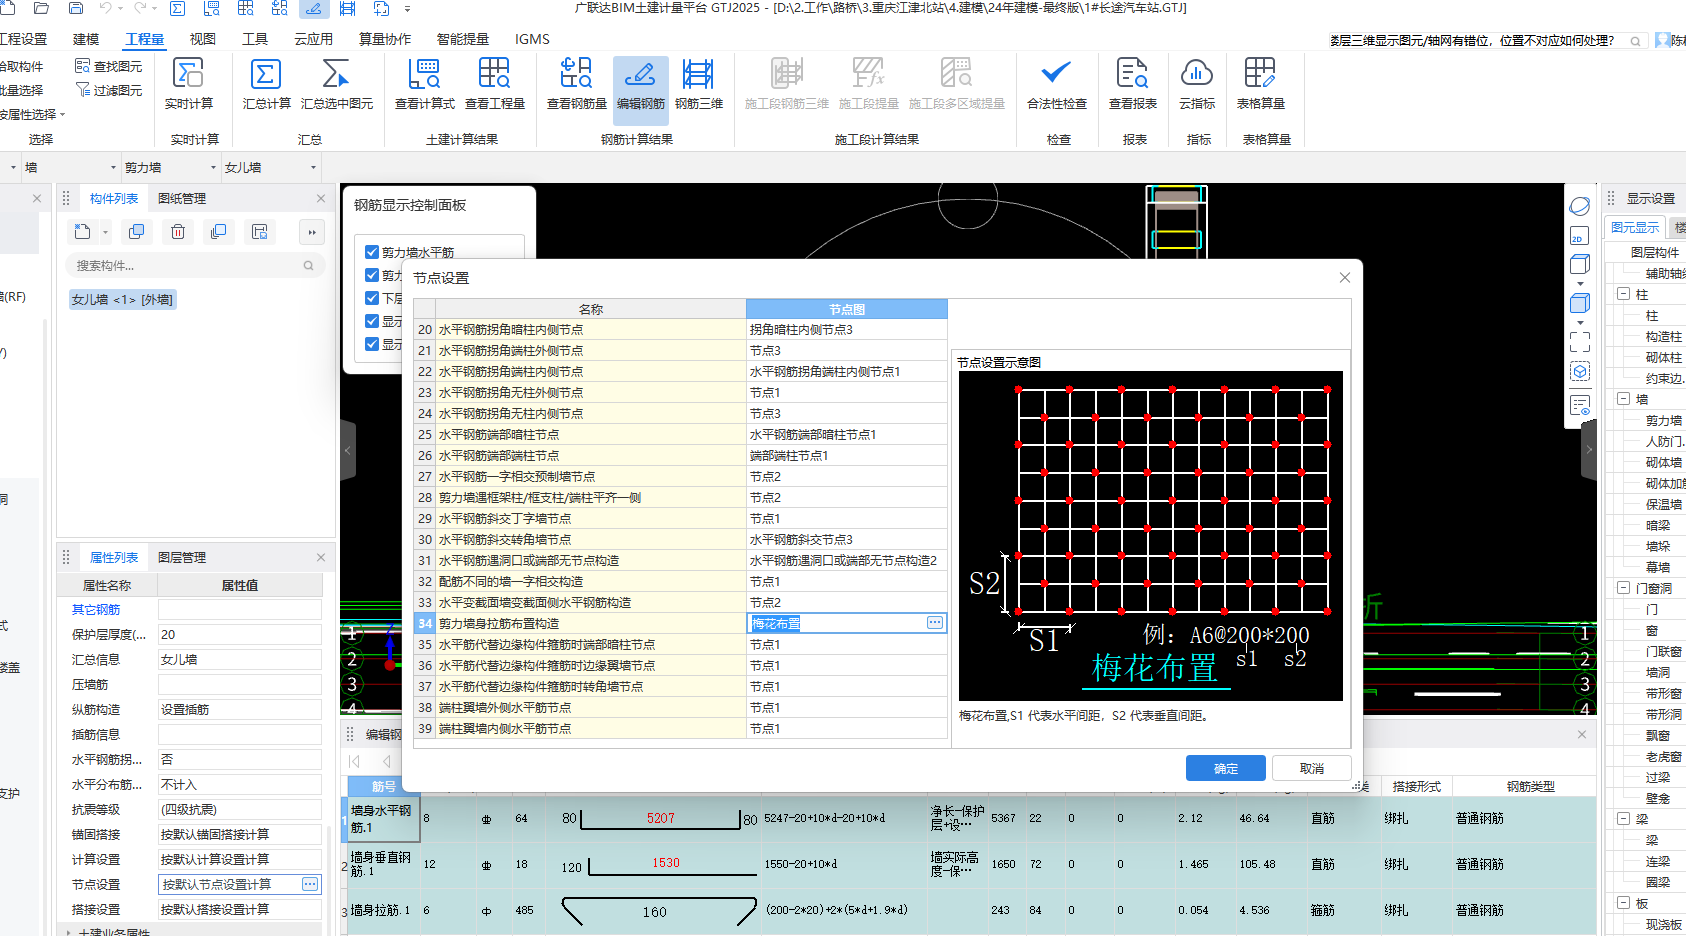
Task: Toggle fourth checkbox starting with 显 in rebar panel
Action: tap(372, 321)
